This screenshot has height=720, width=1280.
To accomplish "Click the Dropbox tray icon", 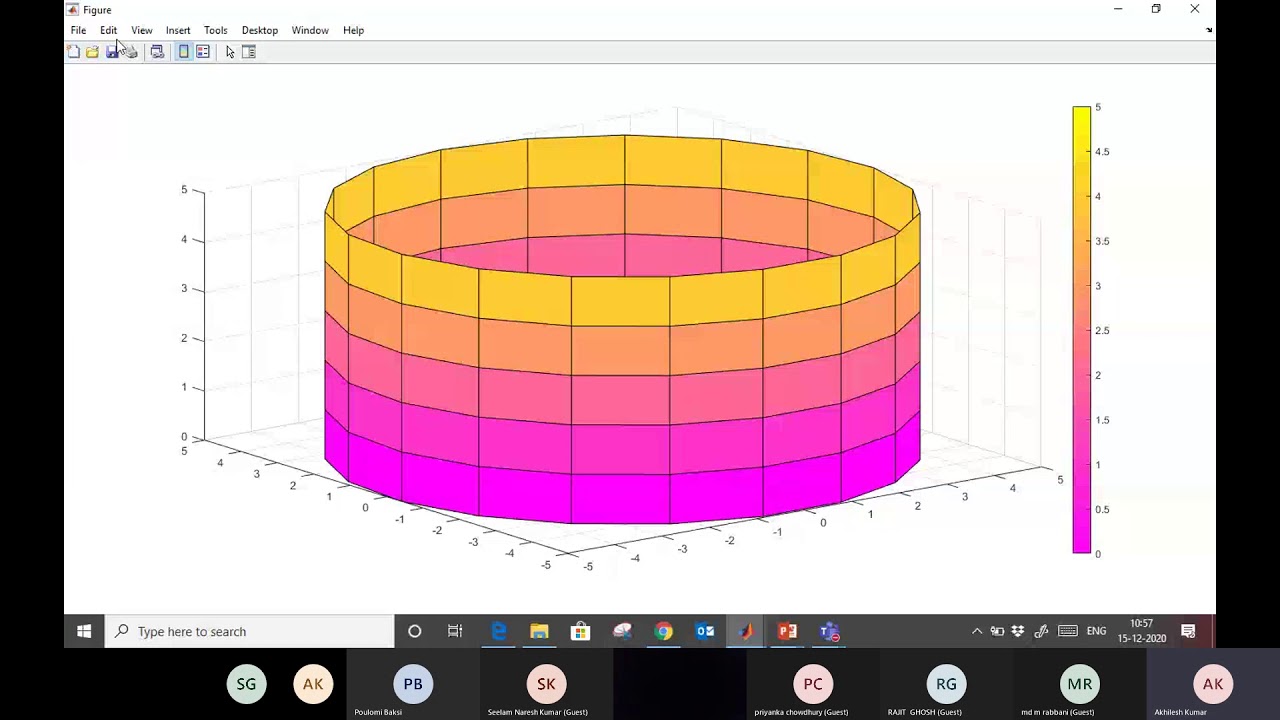I will [1018, 631].
